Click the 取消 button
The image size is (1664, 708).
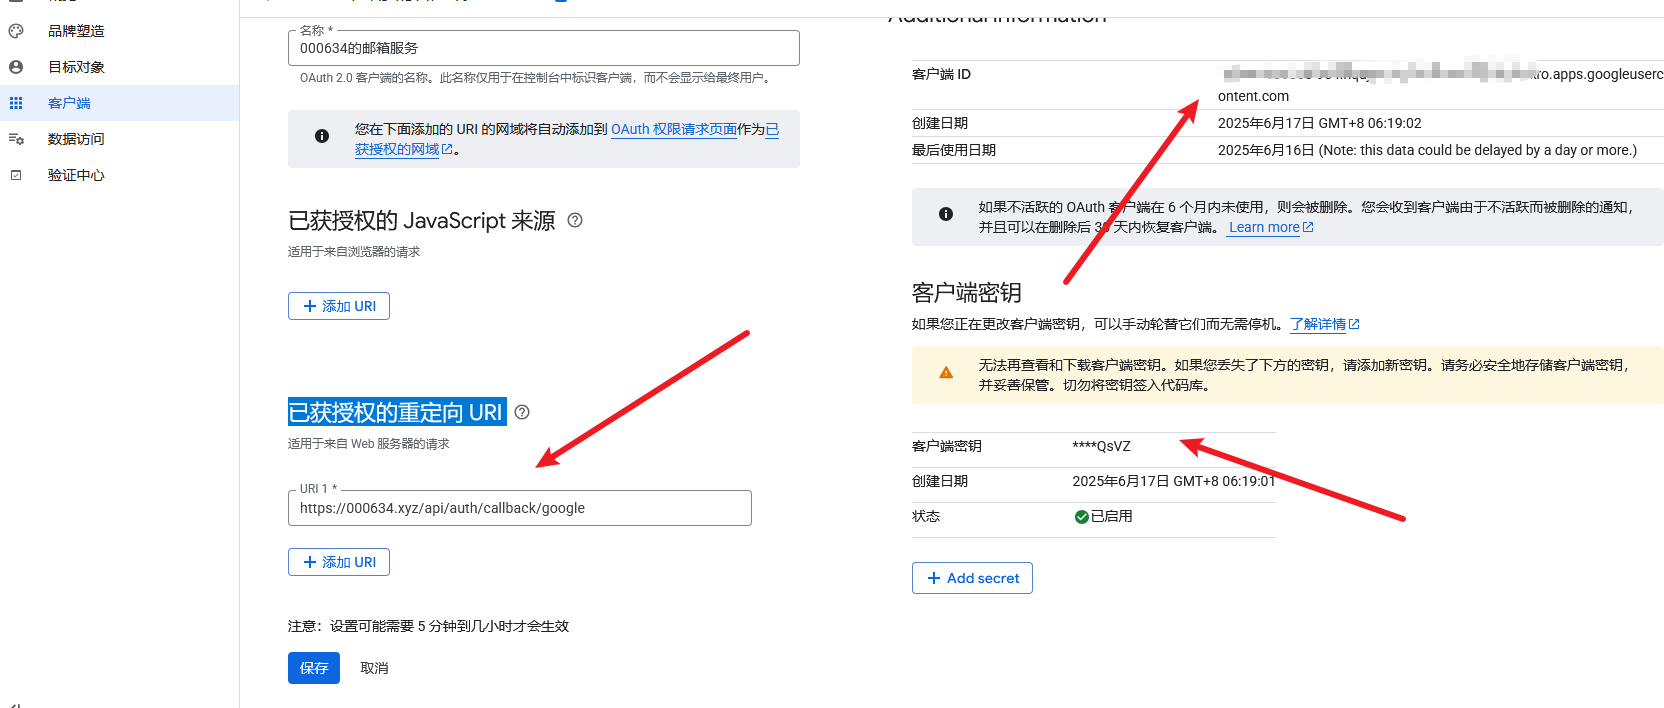click(x=374, y=668)
